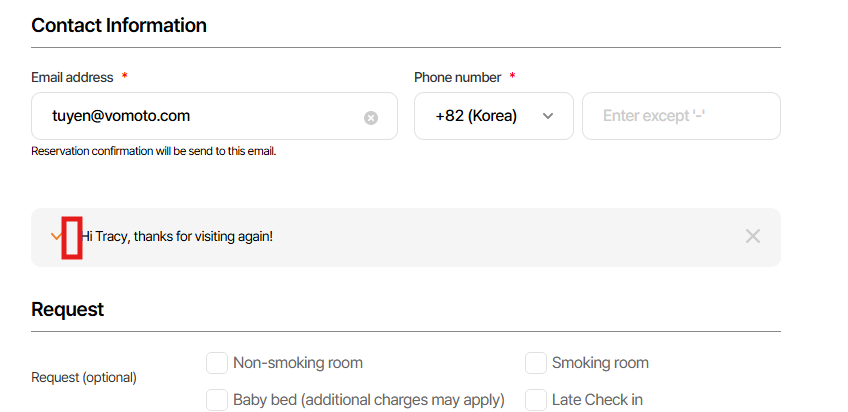Click the phone number input field
Screen dimensions: 848x412
point(680,116)
